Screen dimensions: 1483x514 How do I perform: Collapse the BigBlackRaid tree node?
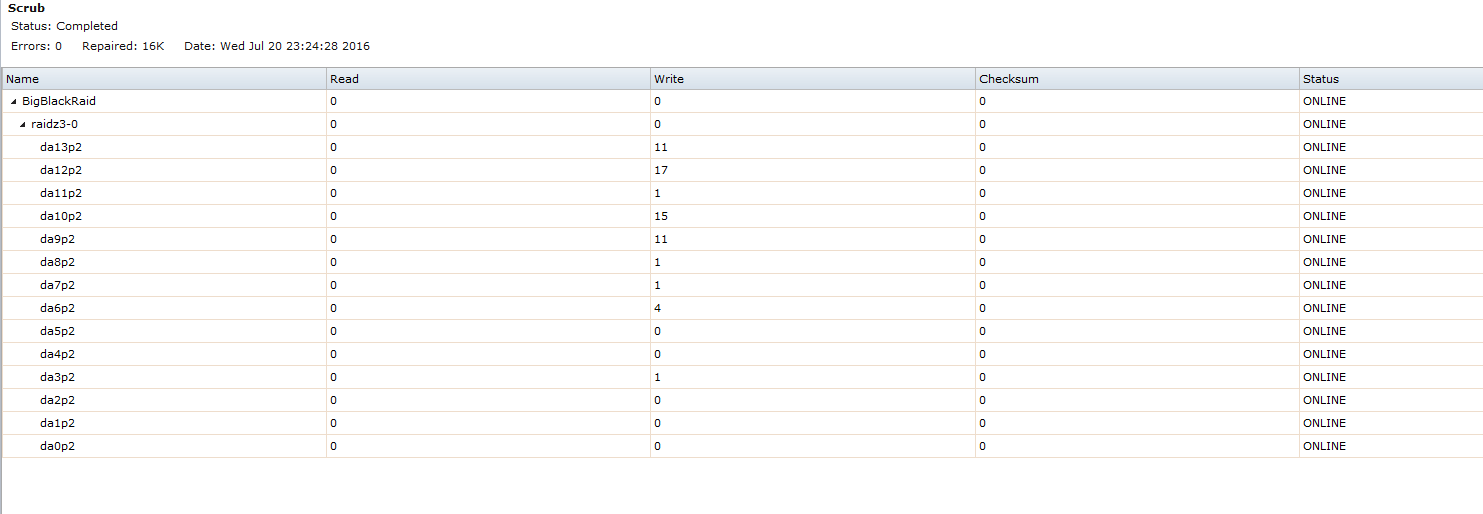click(x=14, y=102)
